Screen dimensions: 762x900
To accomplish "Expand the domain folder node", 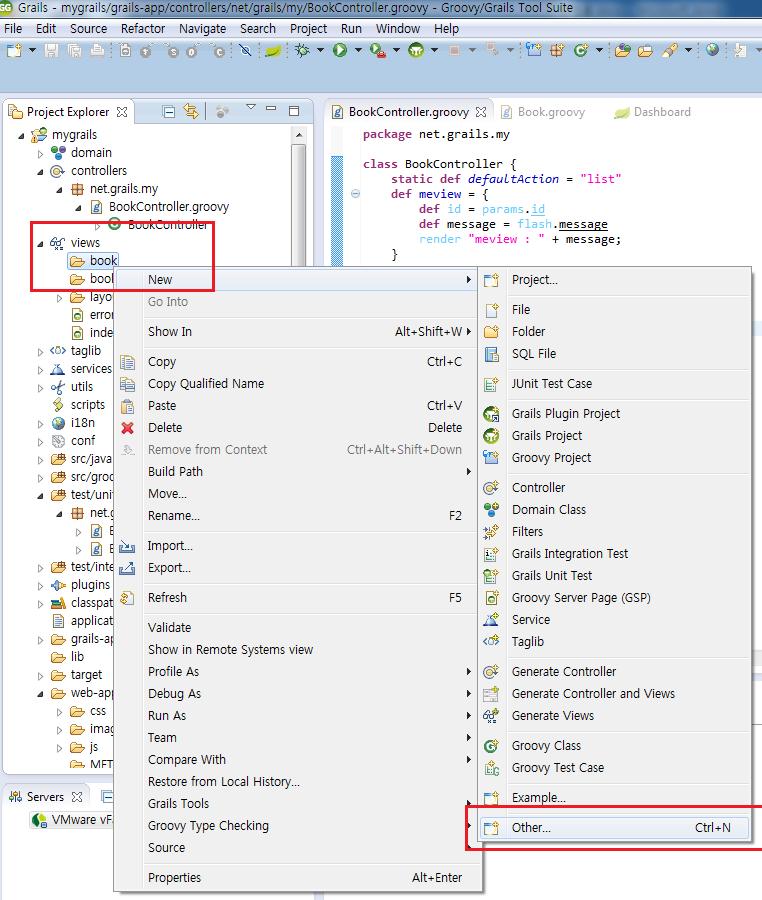I will (40, 154).
